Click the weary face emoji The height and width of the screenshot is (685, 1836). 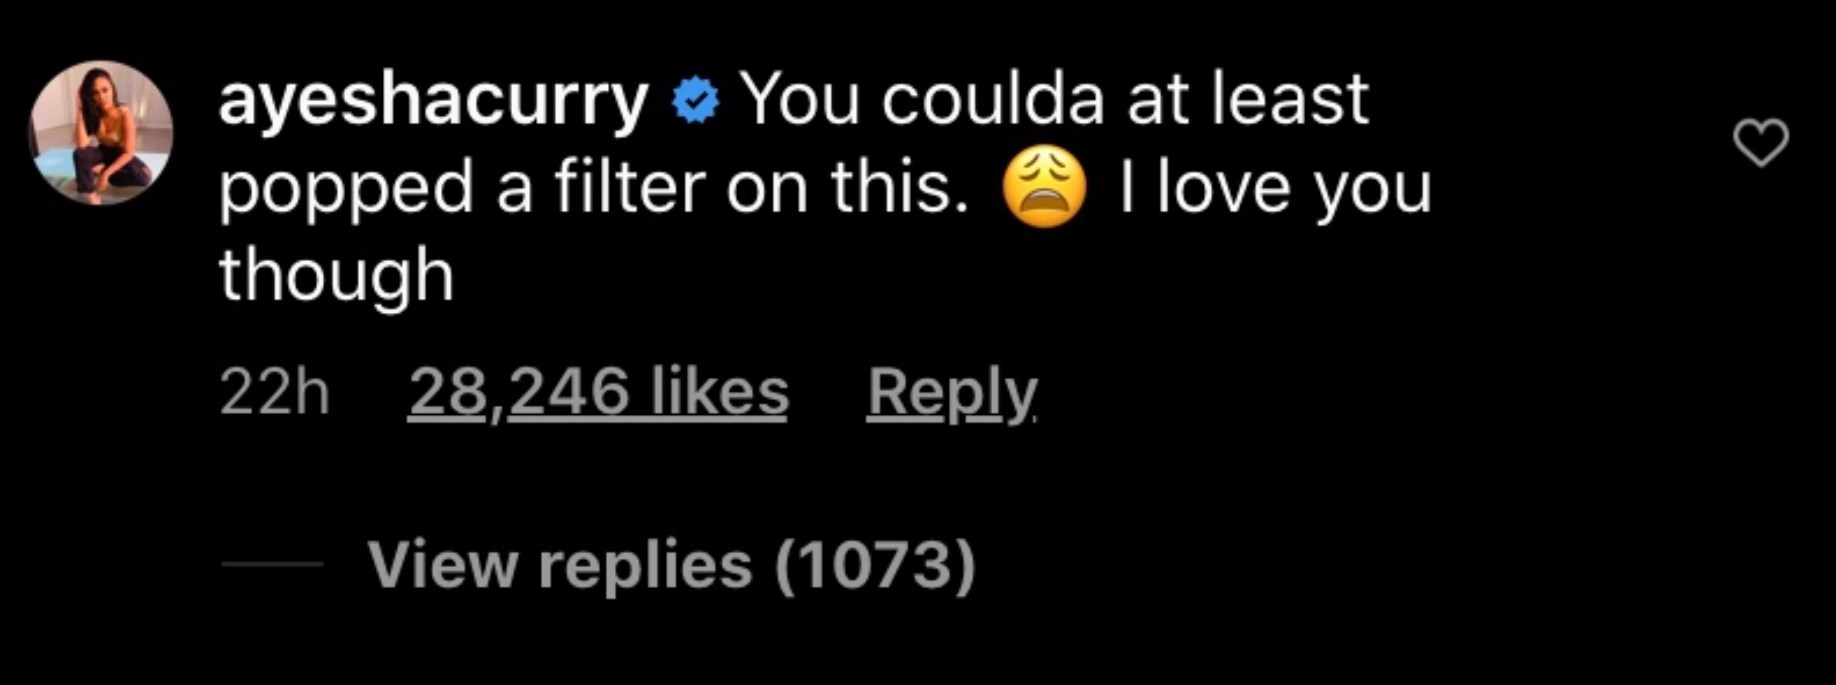1044,191
